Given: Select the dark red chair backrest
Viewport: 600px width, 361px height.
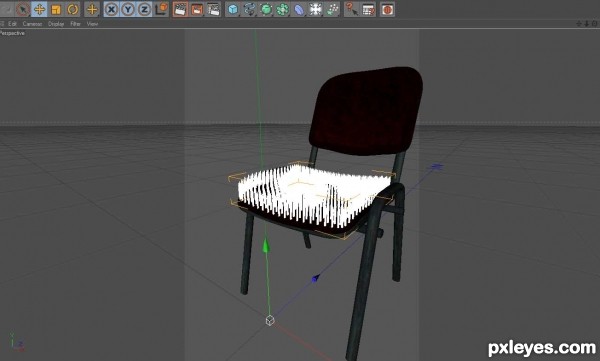Looking at the screenshot, I should click(x=366, y=111).
